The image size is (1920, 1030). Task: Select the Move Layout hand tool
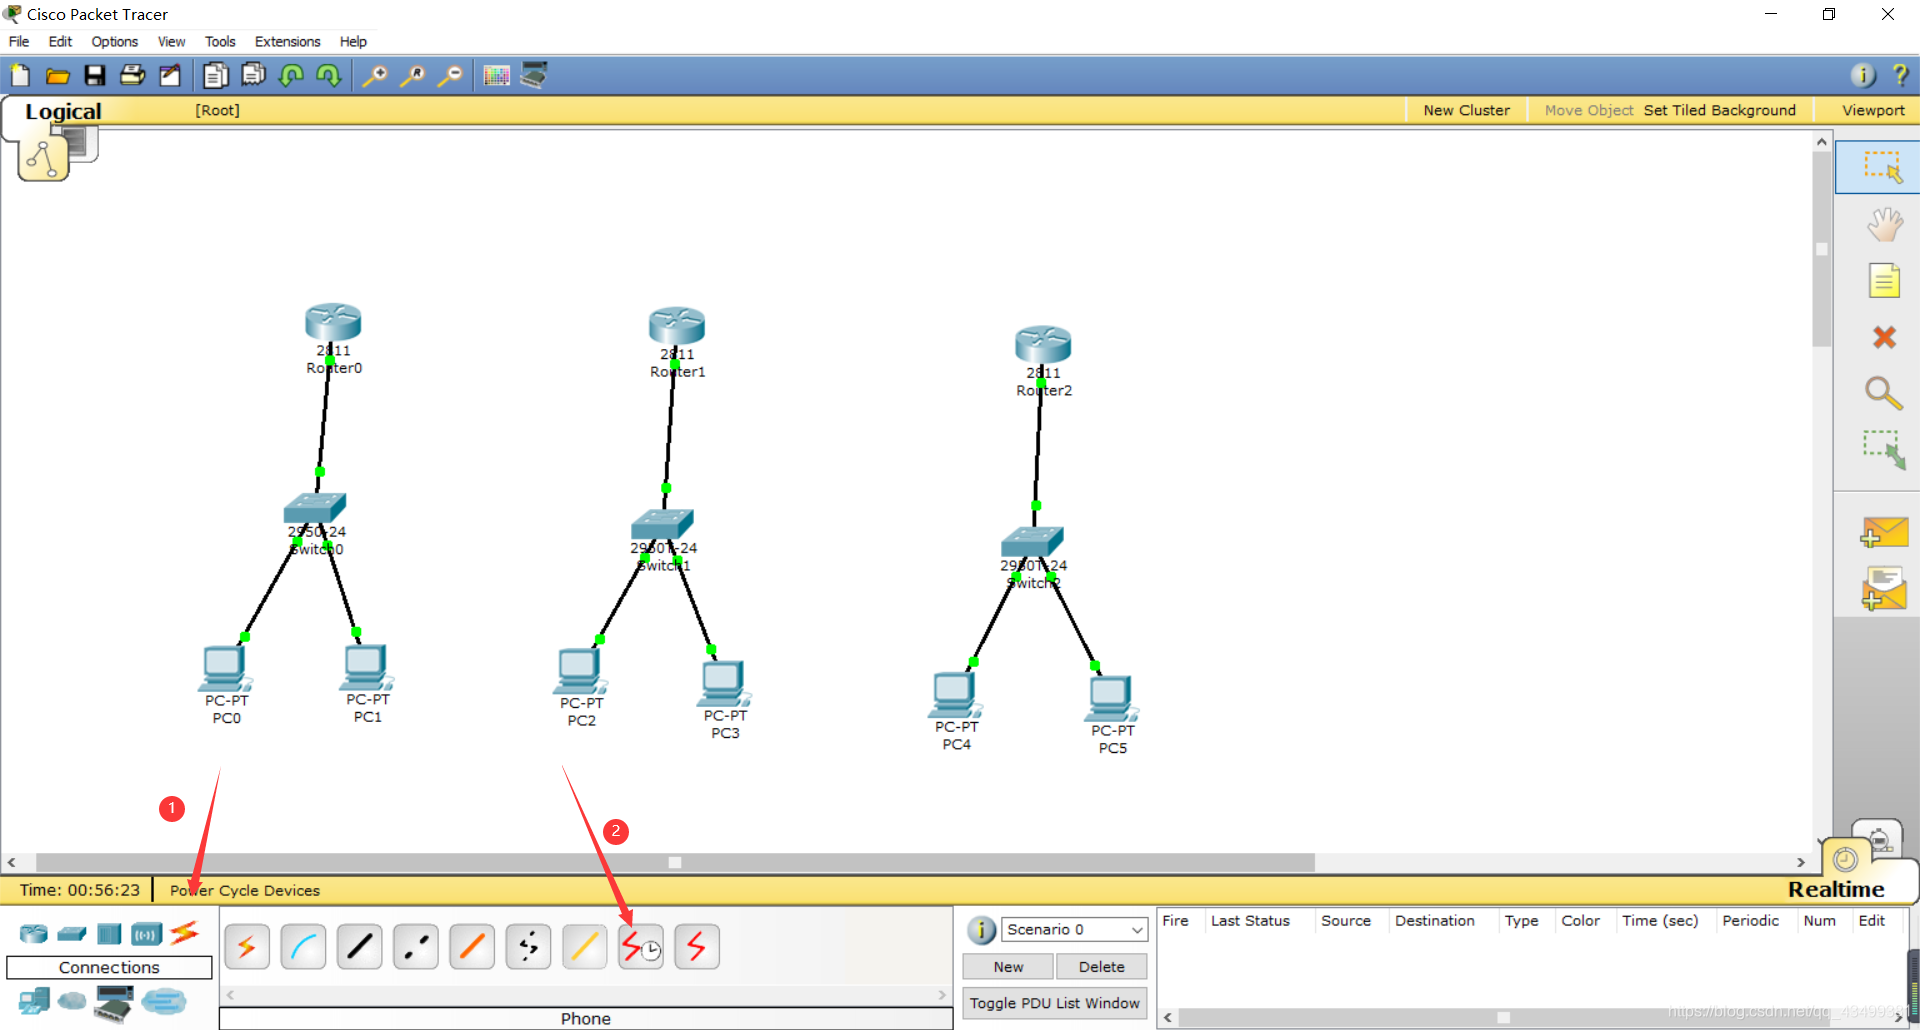pyautogui.click(x=1884, y=224)
